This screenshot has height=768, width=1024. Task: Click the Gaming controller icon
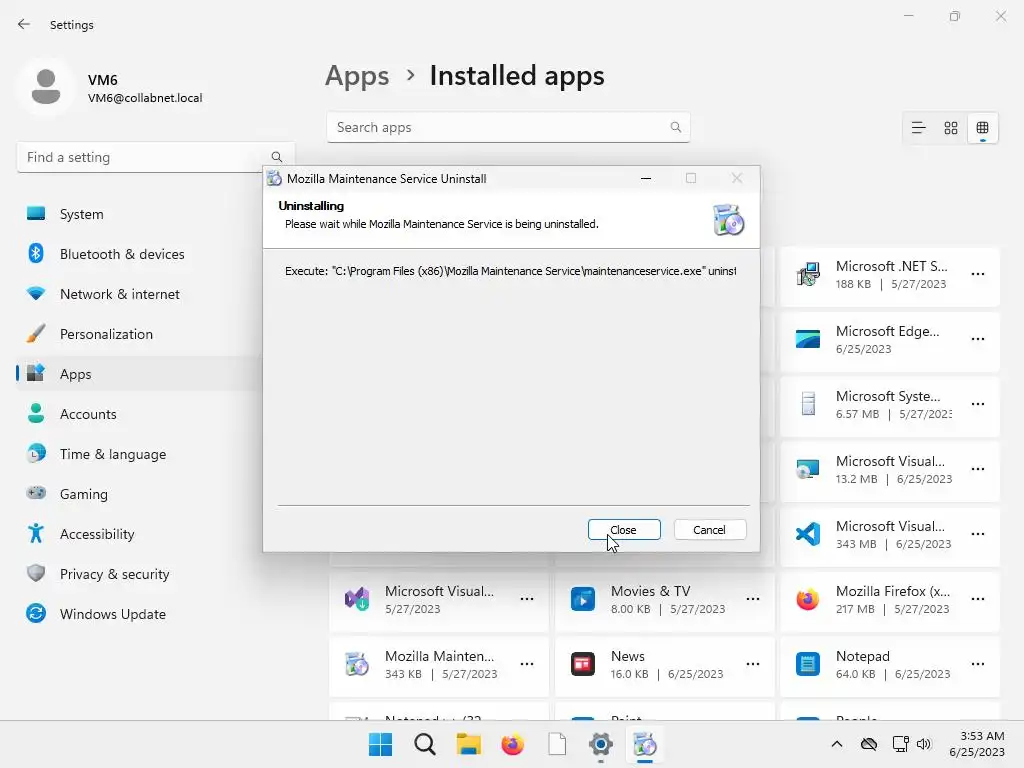(36, 492)
